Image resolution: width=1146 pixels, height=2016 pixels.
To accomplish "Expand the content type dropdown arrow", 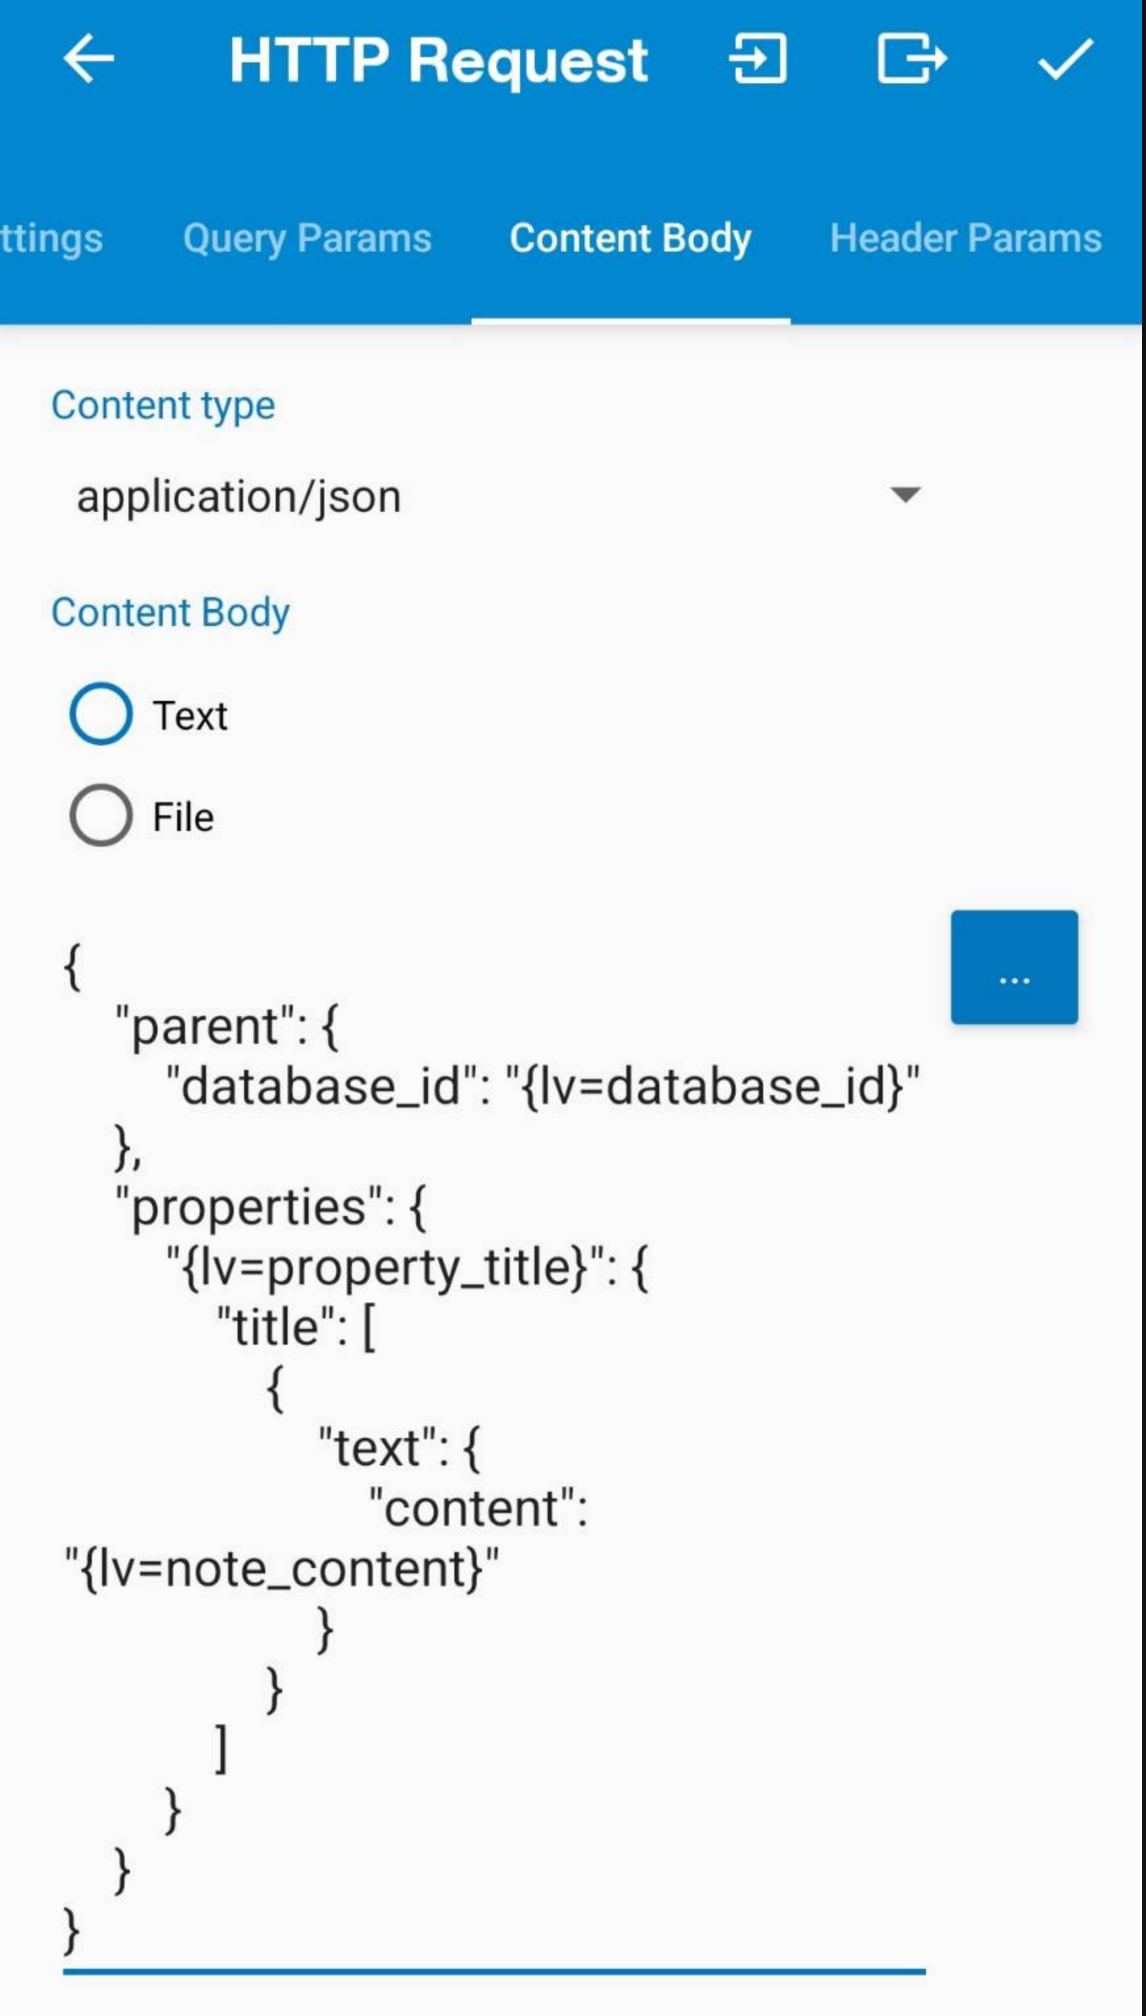I will tap(905, 495).
